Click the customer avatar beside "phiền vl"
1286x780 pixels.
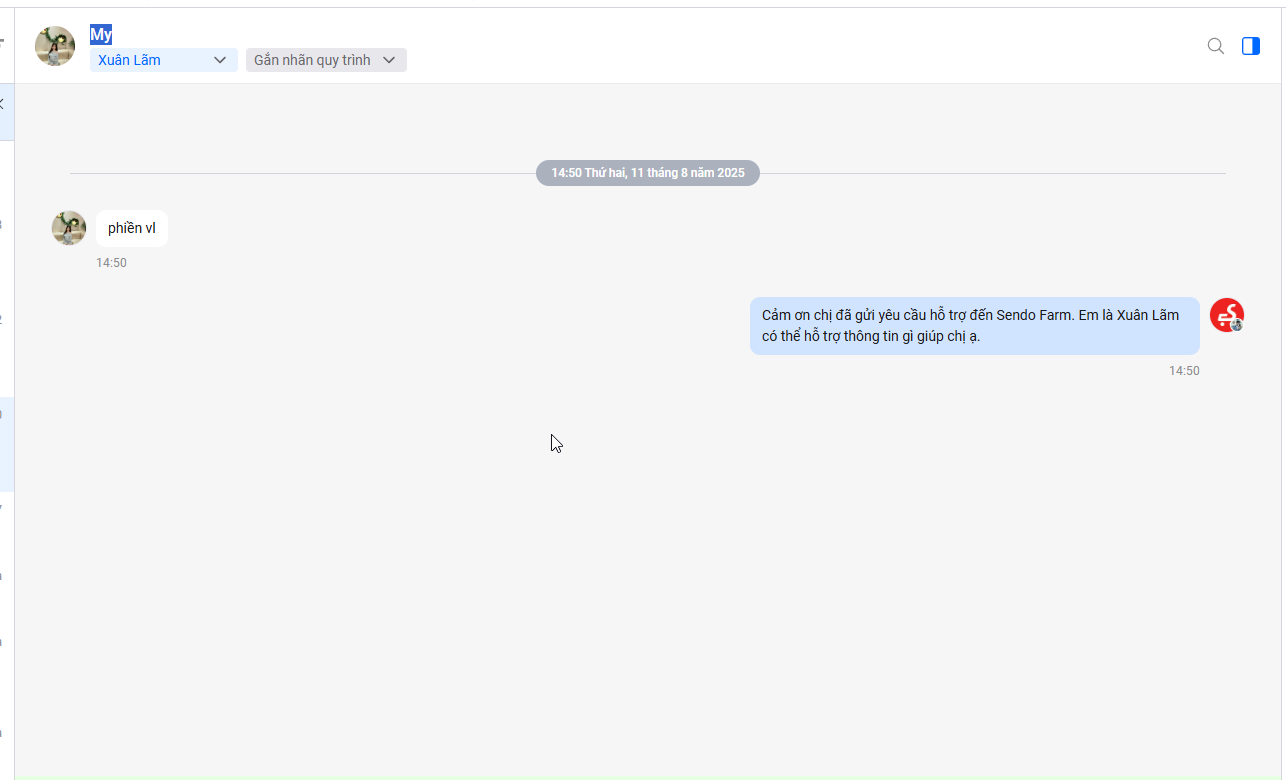pos(69,228)
